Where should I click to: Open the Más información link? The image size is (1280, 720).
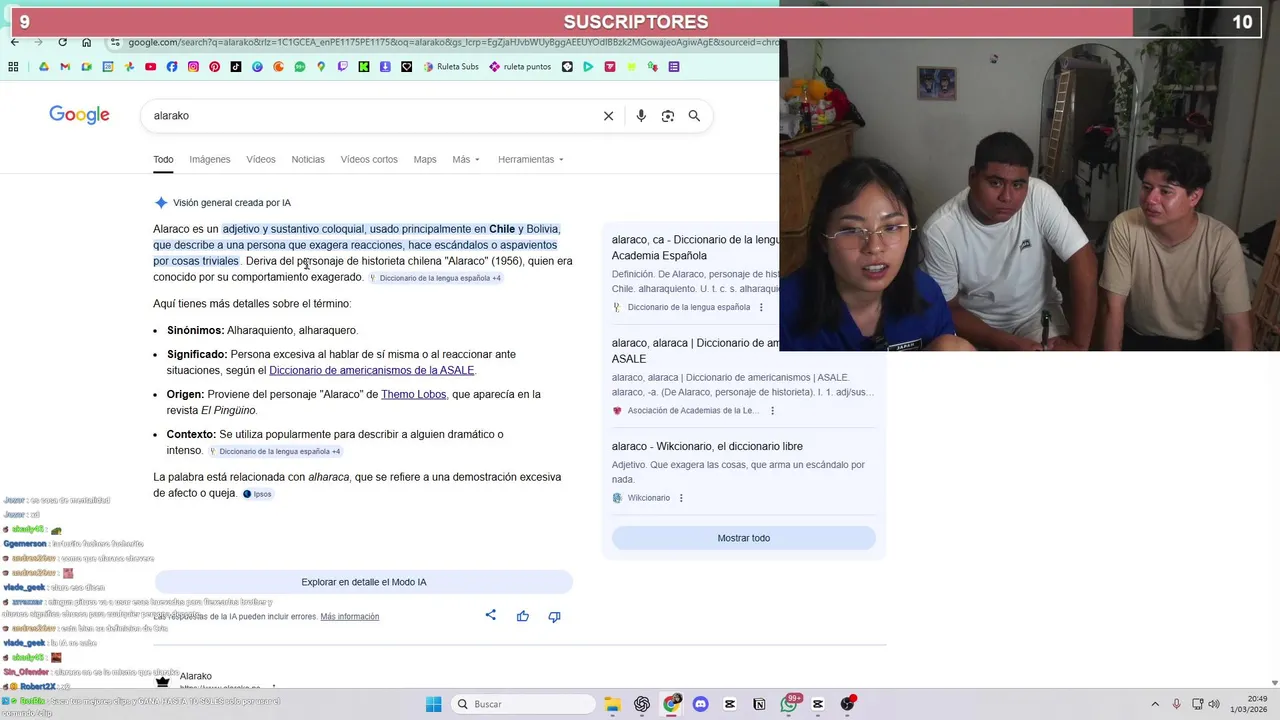coord(350,617)
